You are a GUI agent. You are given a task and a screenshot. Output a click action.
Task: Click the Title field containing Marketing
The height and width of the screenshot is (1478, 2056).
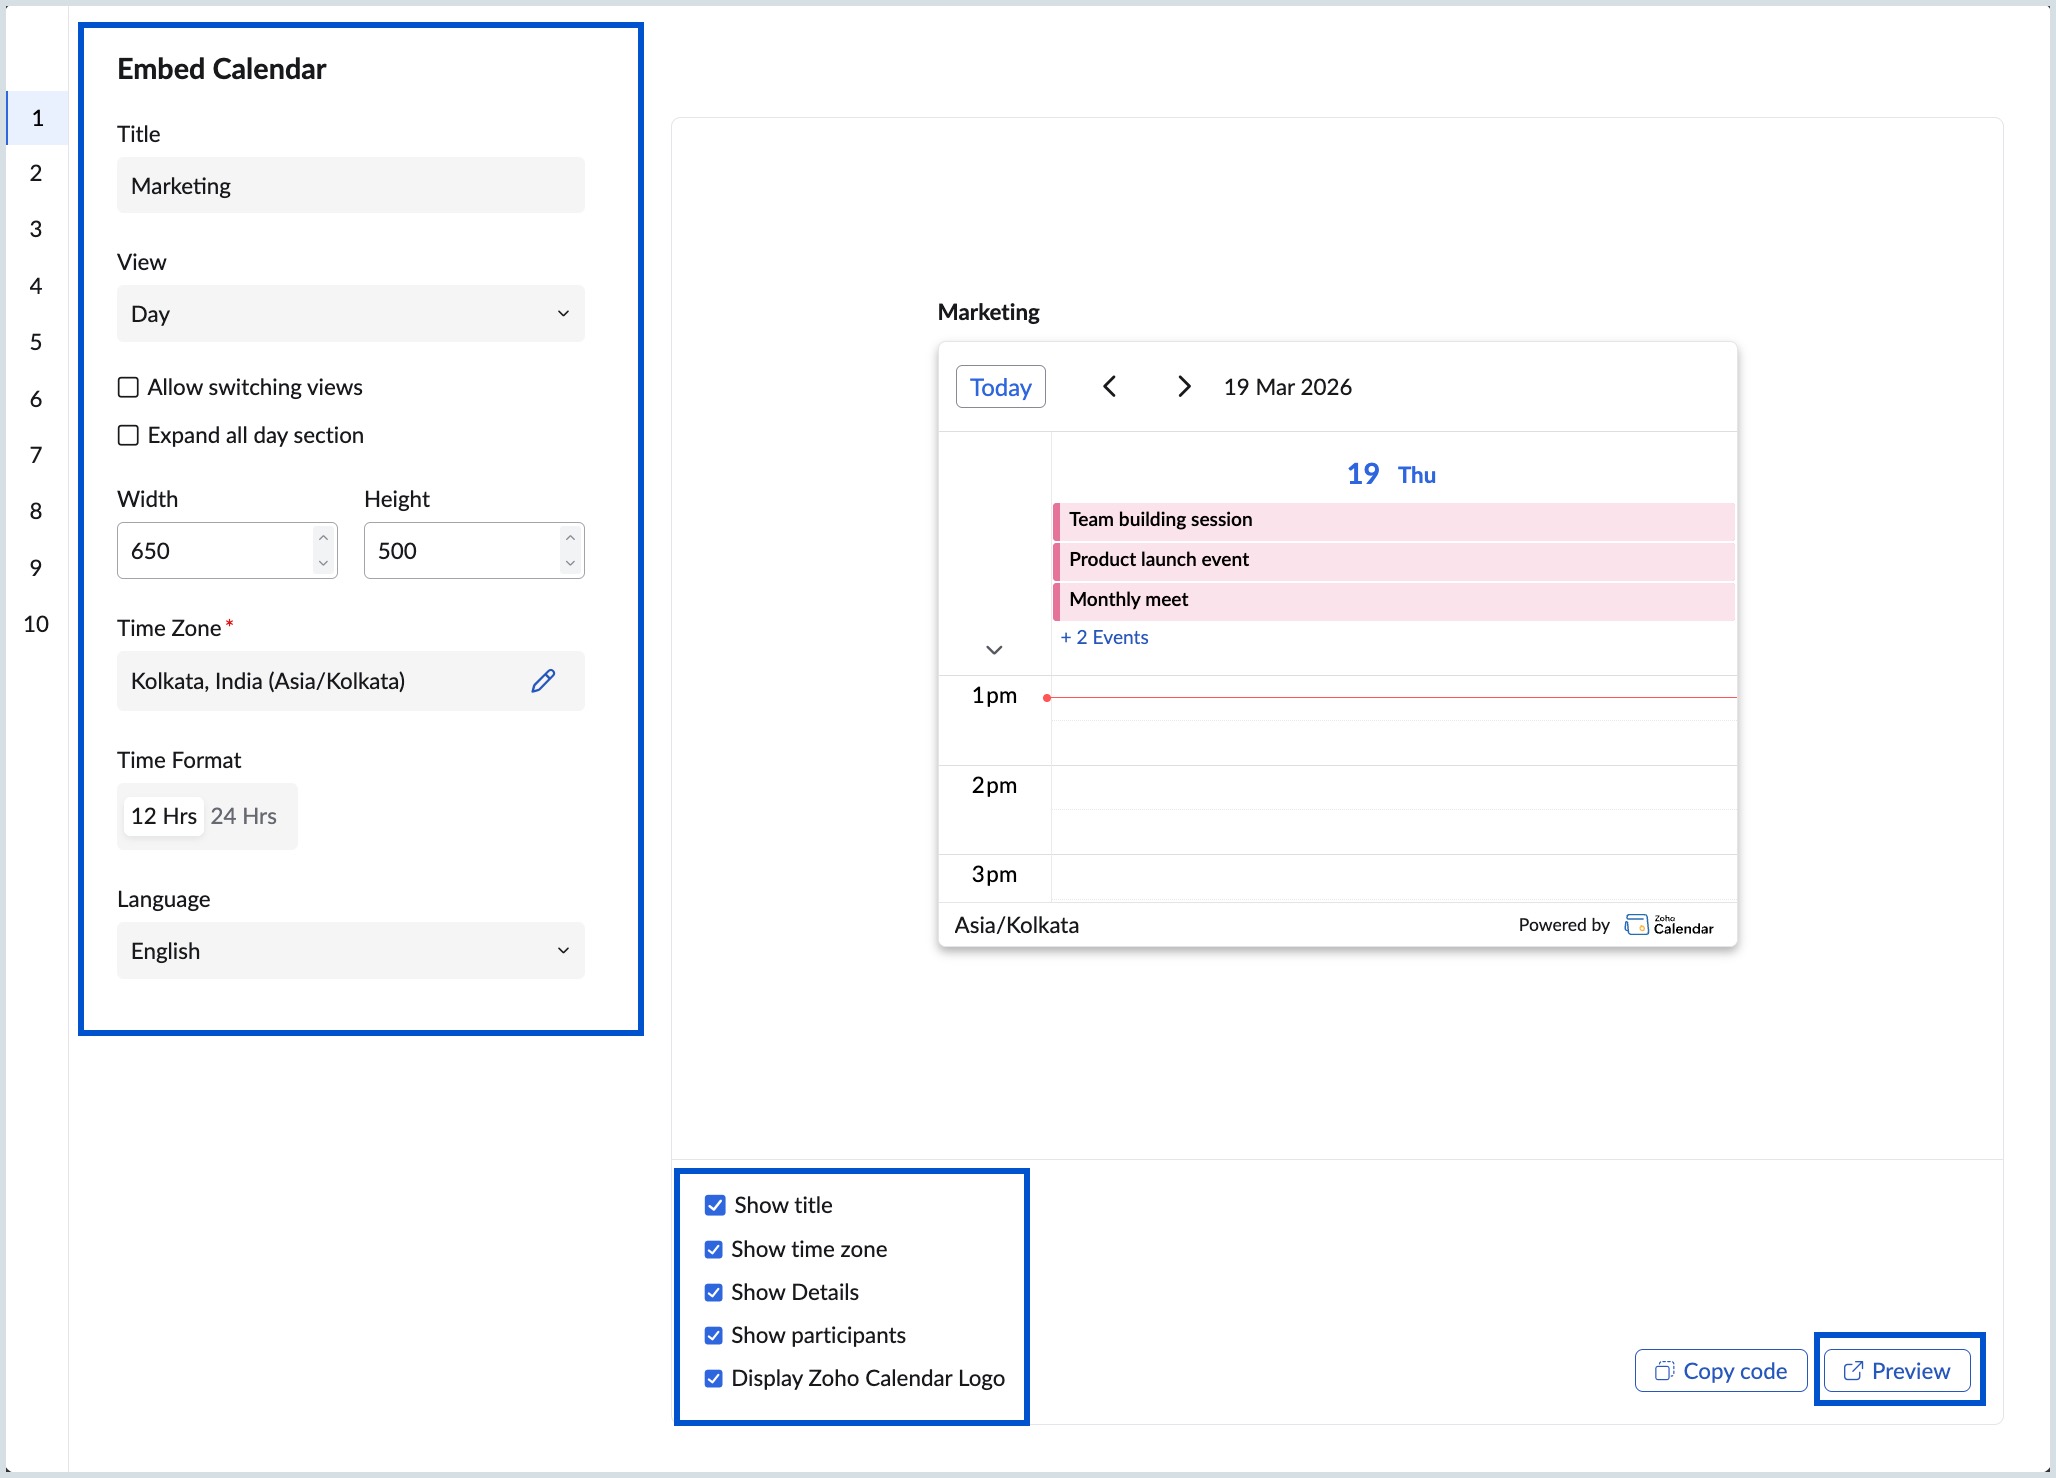point(350,185)
